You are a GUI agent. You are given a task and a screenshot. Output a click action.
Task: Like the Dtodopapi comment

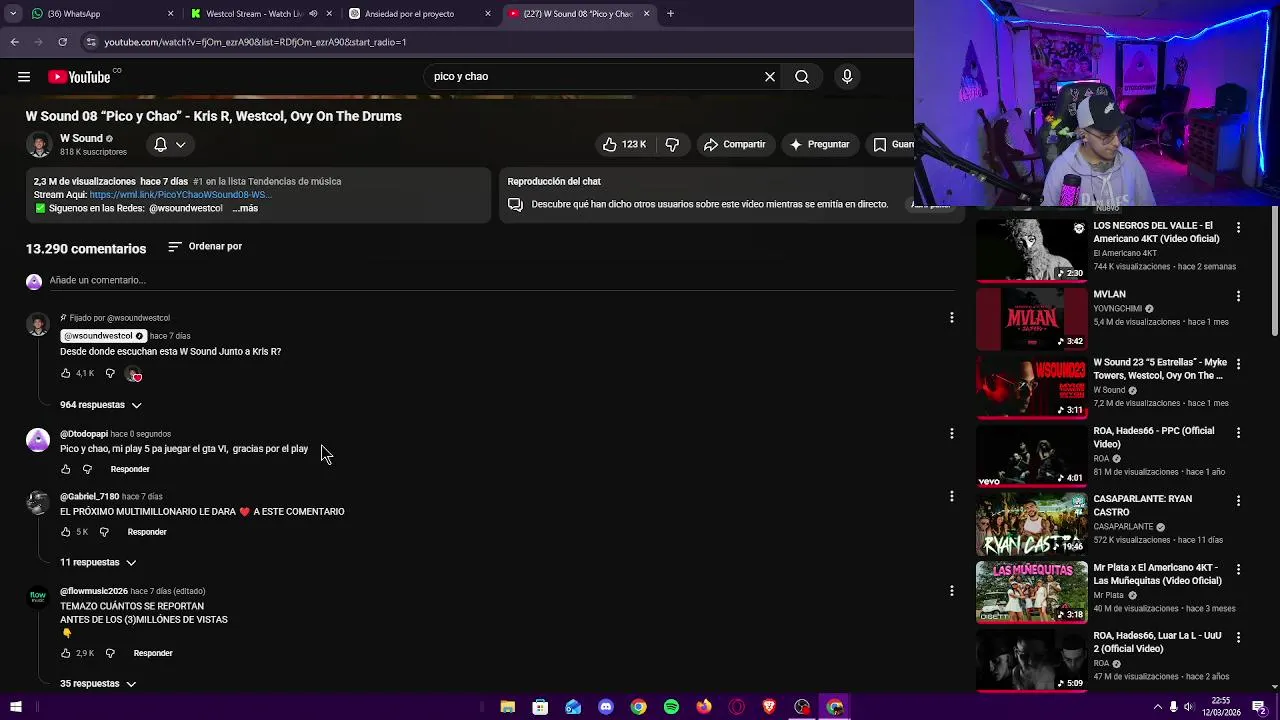coord(66,469)
